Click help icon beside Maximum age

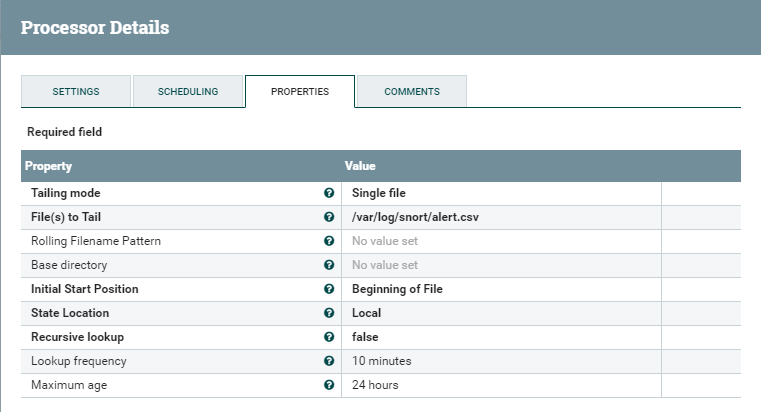point(329,385)
